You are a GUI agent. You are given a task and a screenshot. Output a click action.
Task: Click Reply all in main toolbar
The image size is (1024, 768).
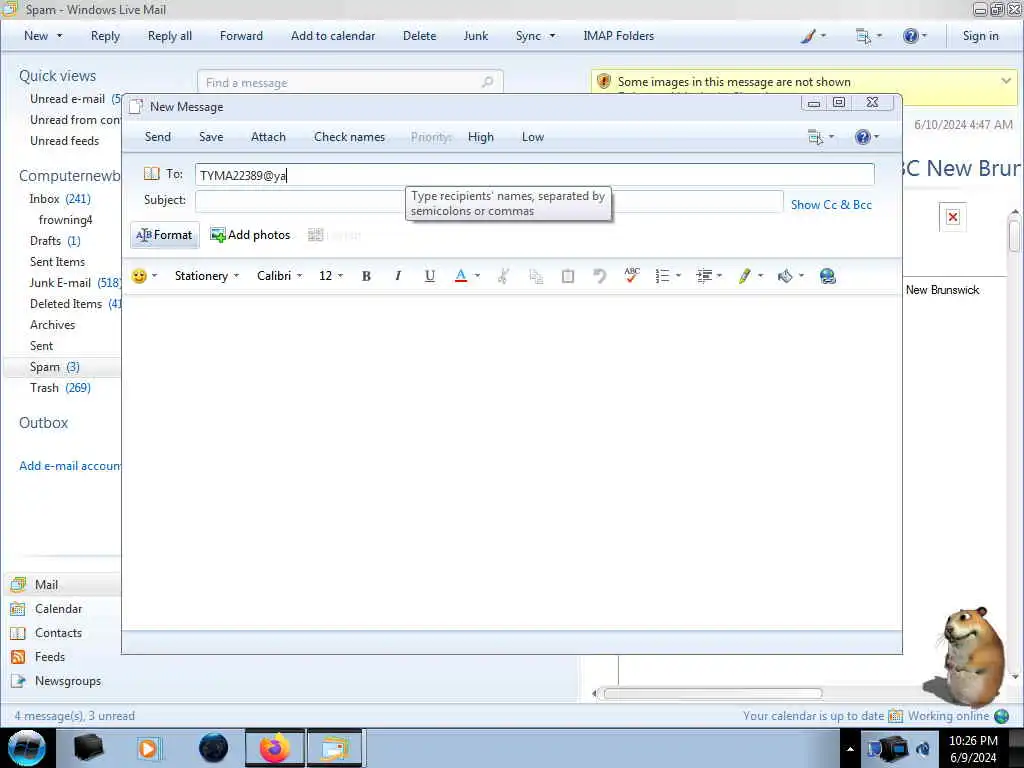[170, 36]
